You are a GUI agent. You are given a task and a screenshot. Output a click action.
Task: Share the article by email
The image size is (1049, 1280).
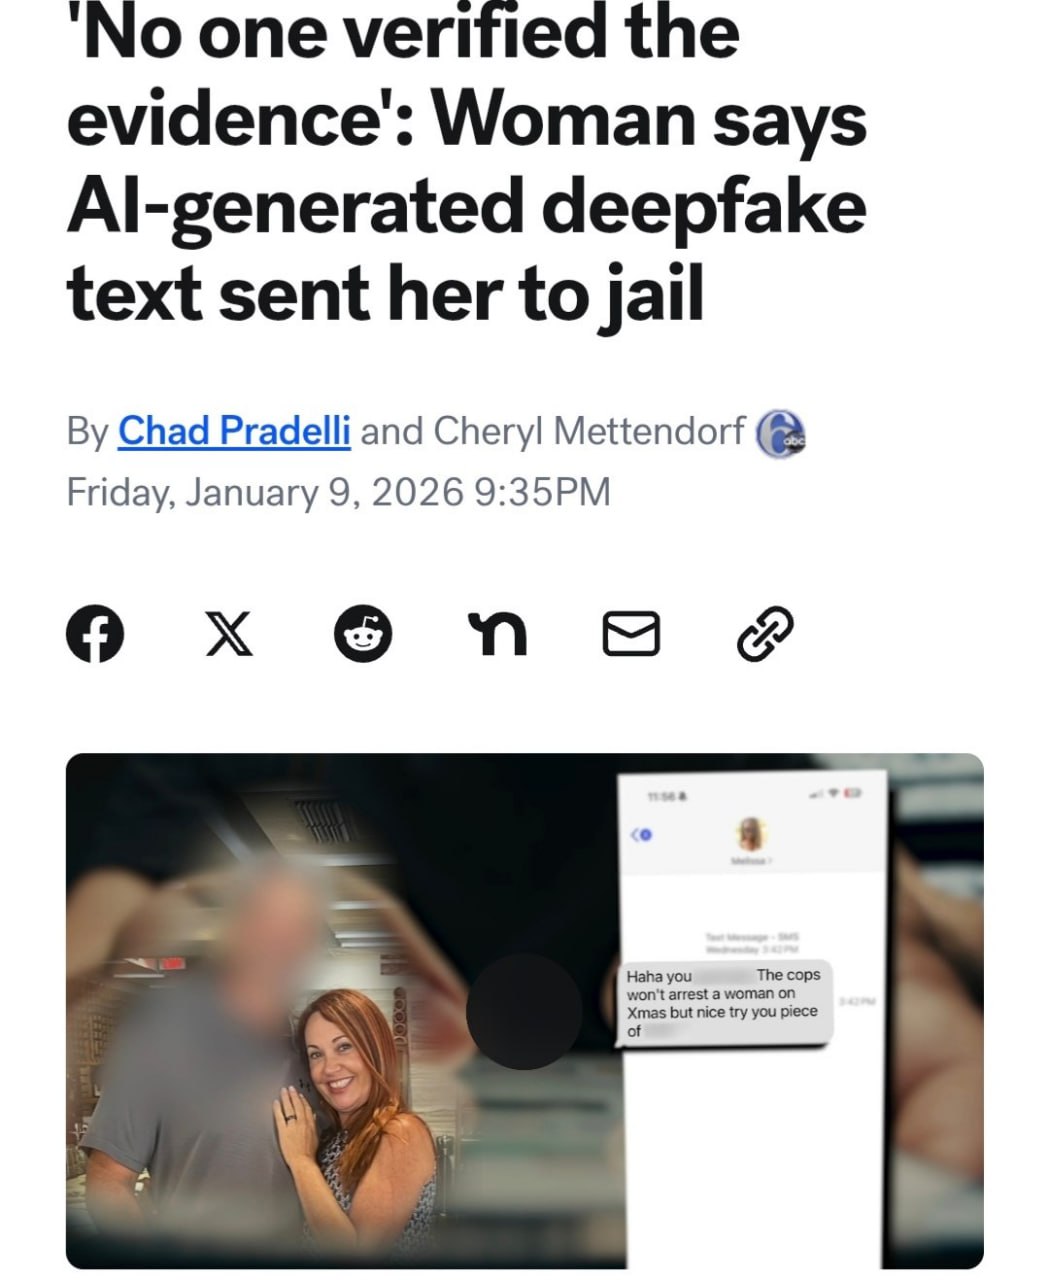tap(631, 635)
